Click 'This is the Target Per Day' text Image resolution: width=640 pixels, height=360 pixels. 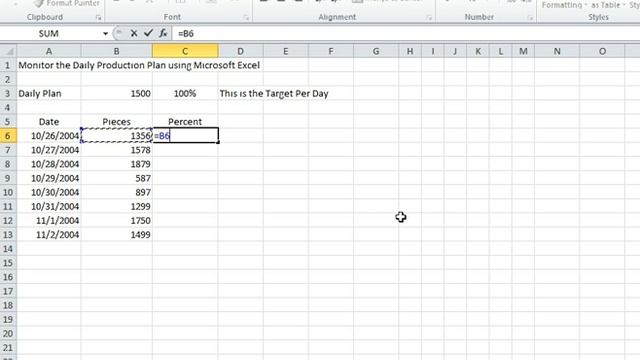[274, 93]
